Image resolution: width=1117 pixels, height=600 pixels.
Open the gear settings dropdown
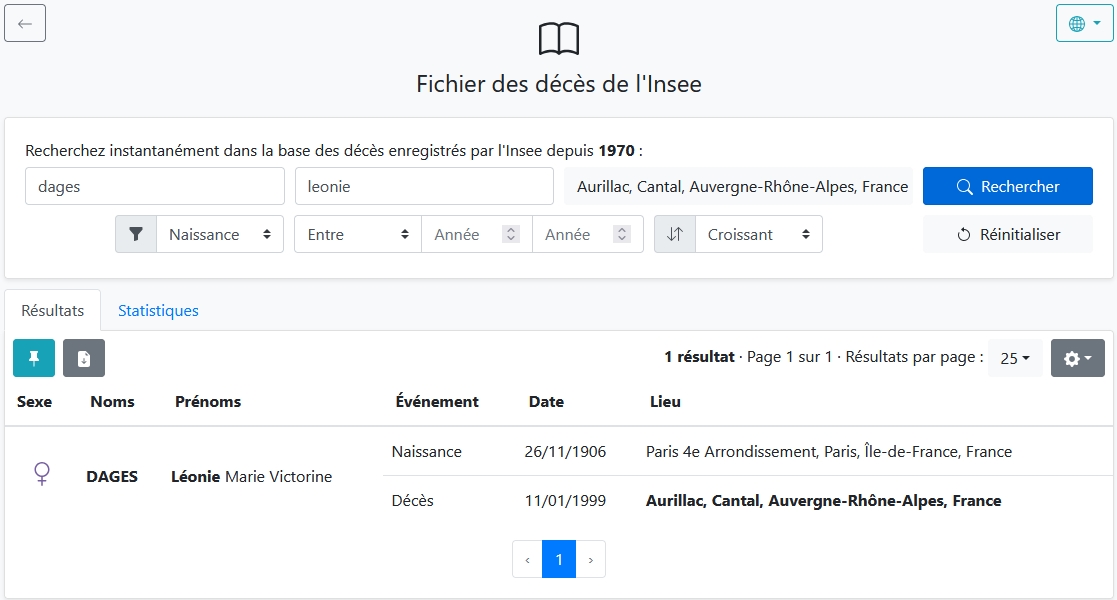[x=1077, y=358]
